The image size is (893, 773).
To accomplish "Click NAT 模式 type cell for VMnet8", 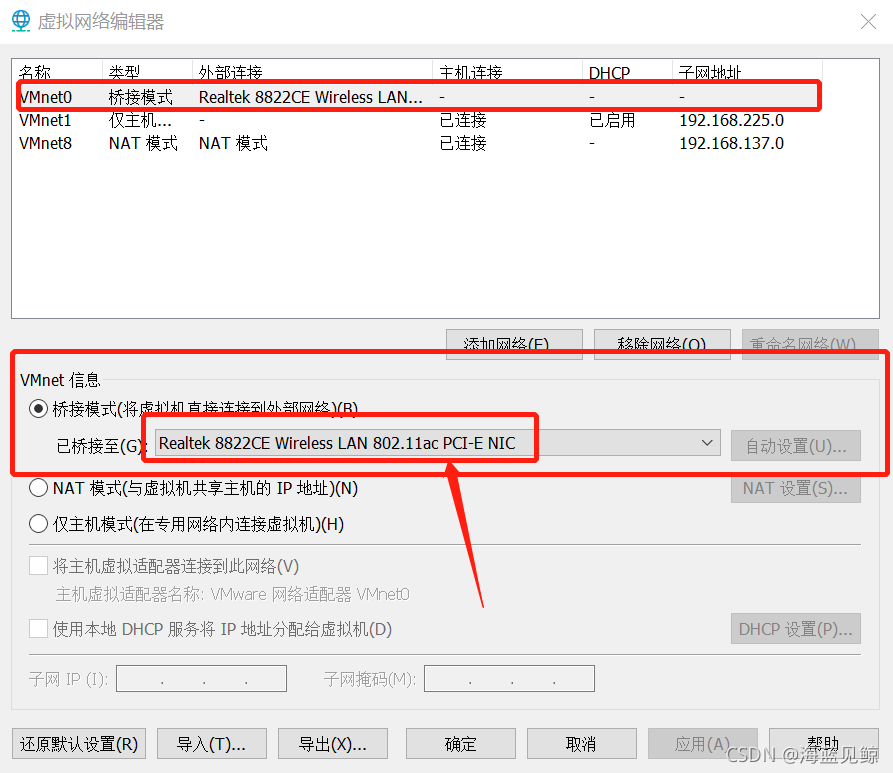I will [x=143, y=143].
